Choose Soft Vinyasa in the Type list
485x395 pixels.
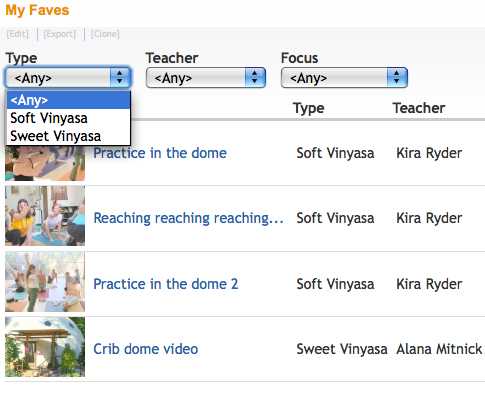[x=68, y=118]
